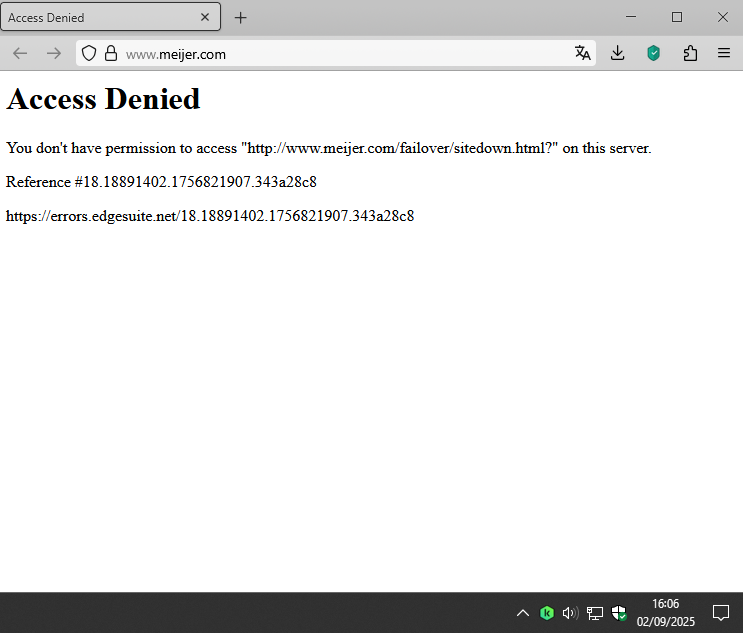This screenshot has height=633, width=743.
Task: Click the Reference #18.18891402 line
Action: [161, 182]
